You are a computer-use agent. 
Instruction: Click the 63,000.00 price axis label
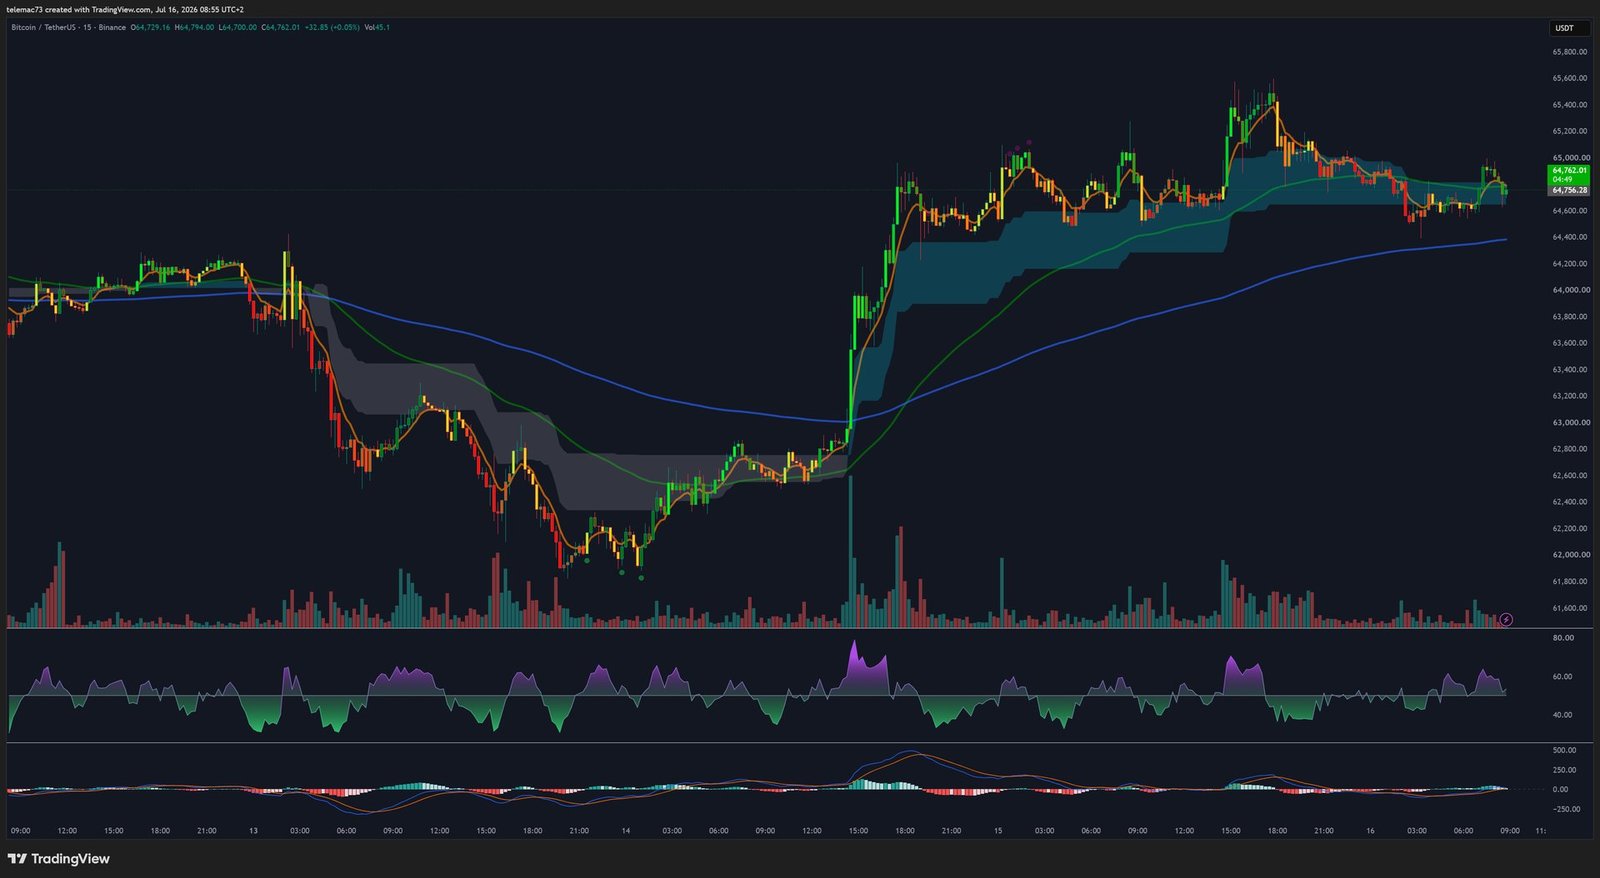[1569, 423]
